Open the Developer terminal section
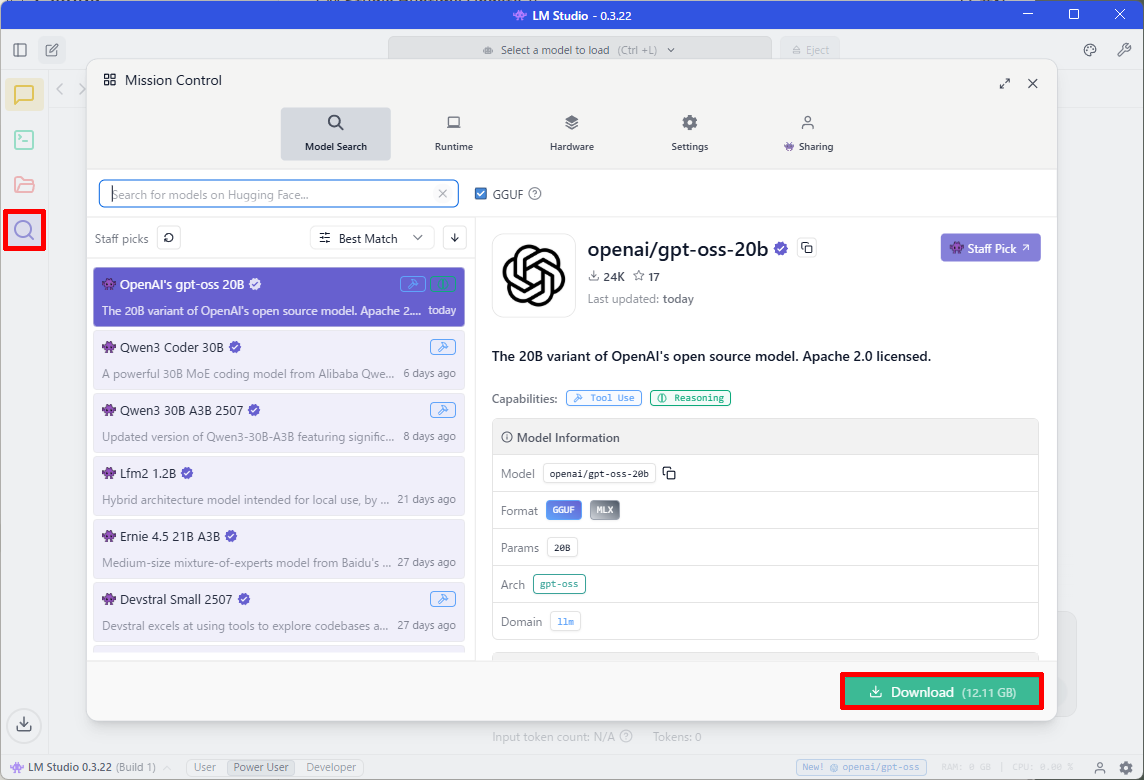Image resolution: width=1144 pixels, height=780 pixels. tap(24, 139)
